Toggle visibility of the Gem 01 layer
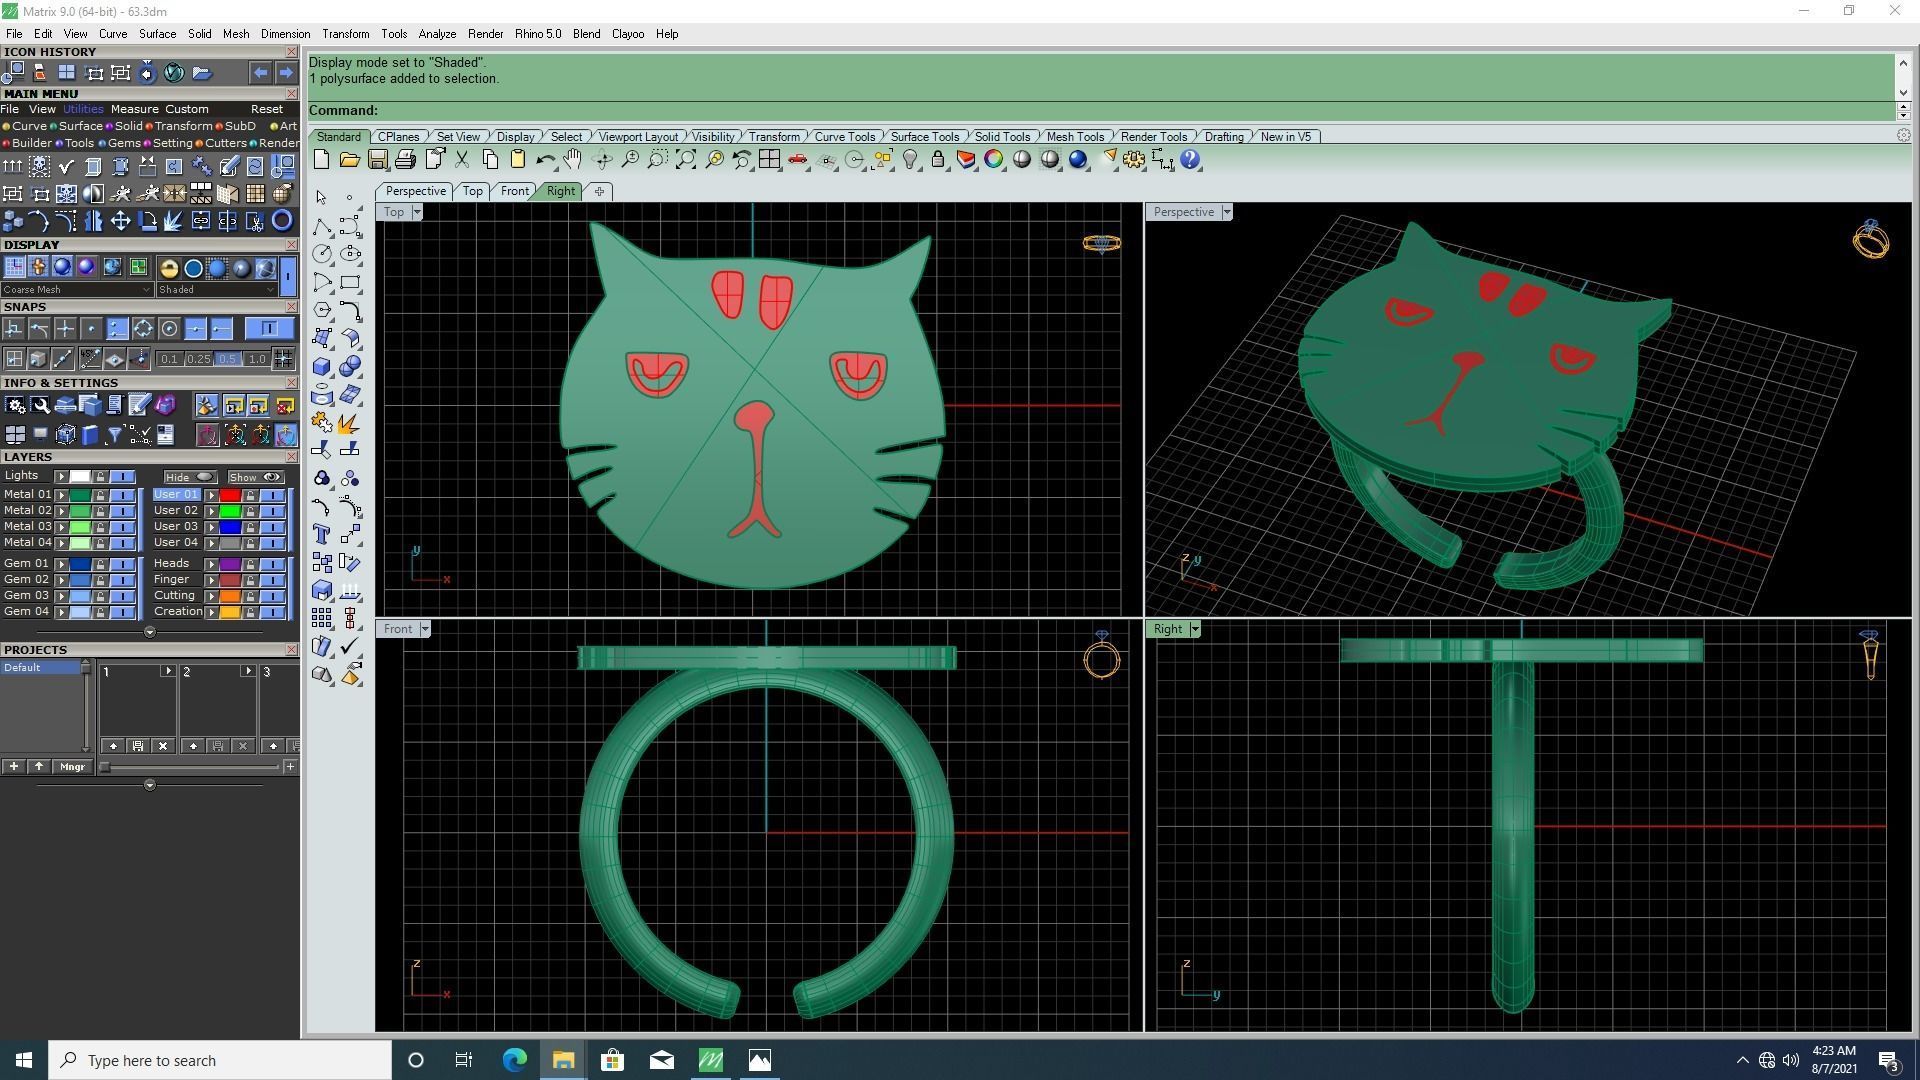Screen dimensions: 1920x1080 123,564
